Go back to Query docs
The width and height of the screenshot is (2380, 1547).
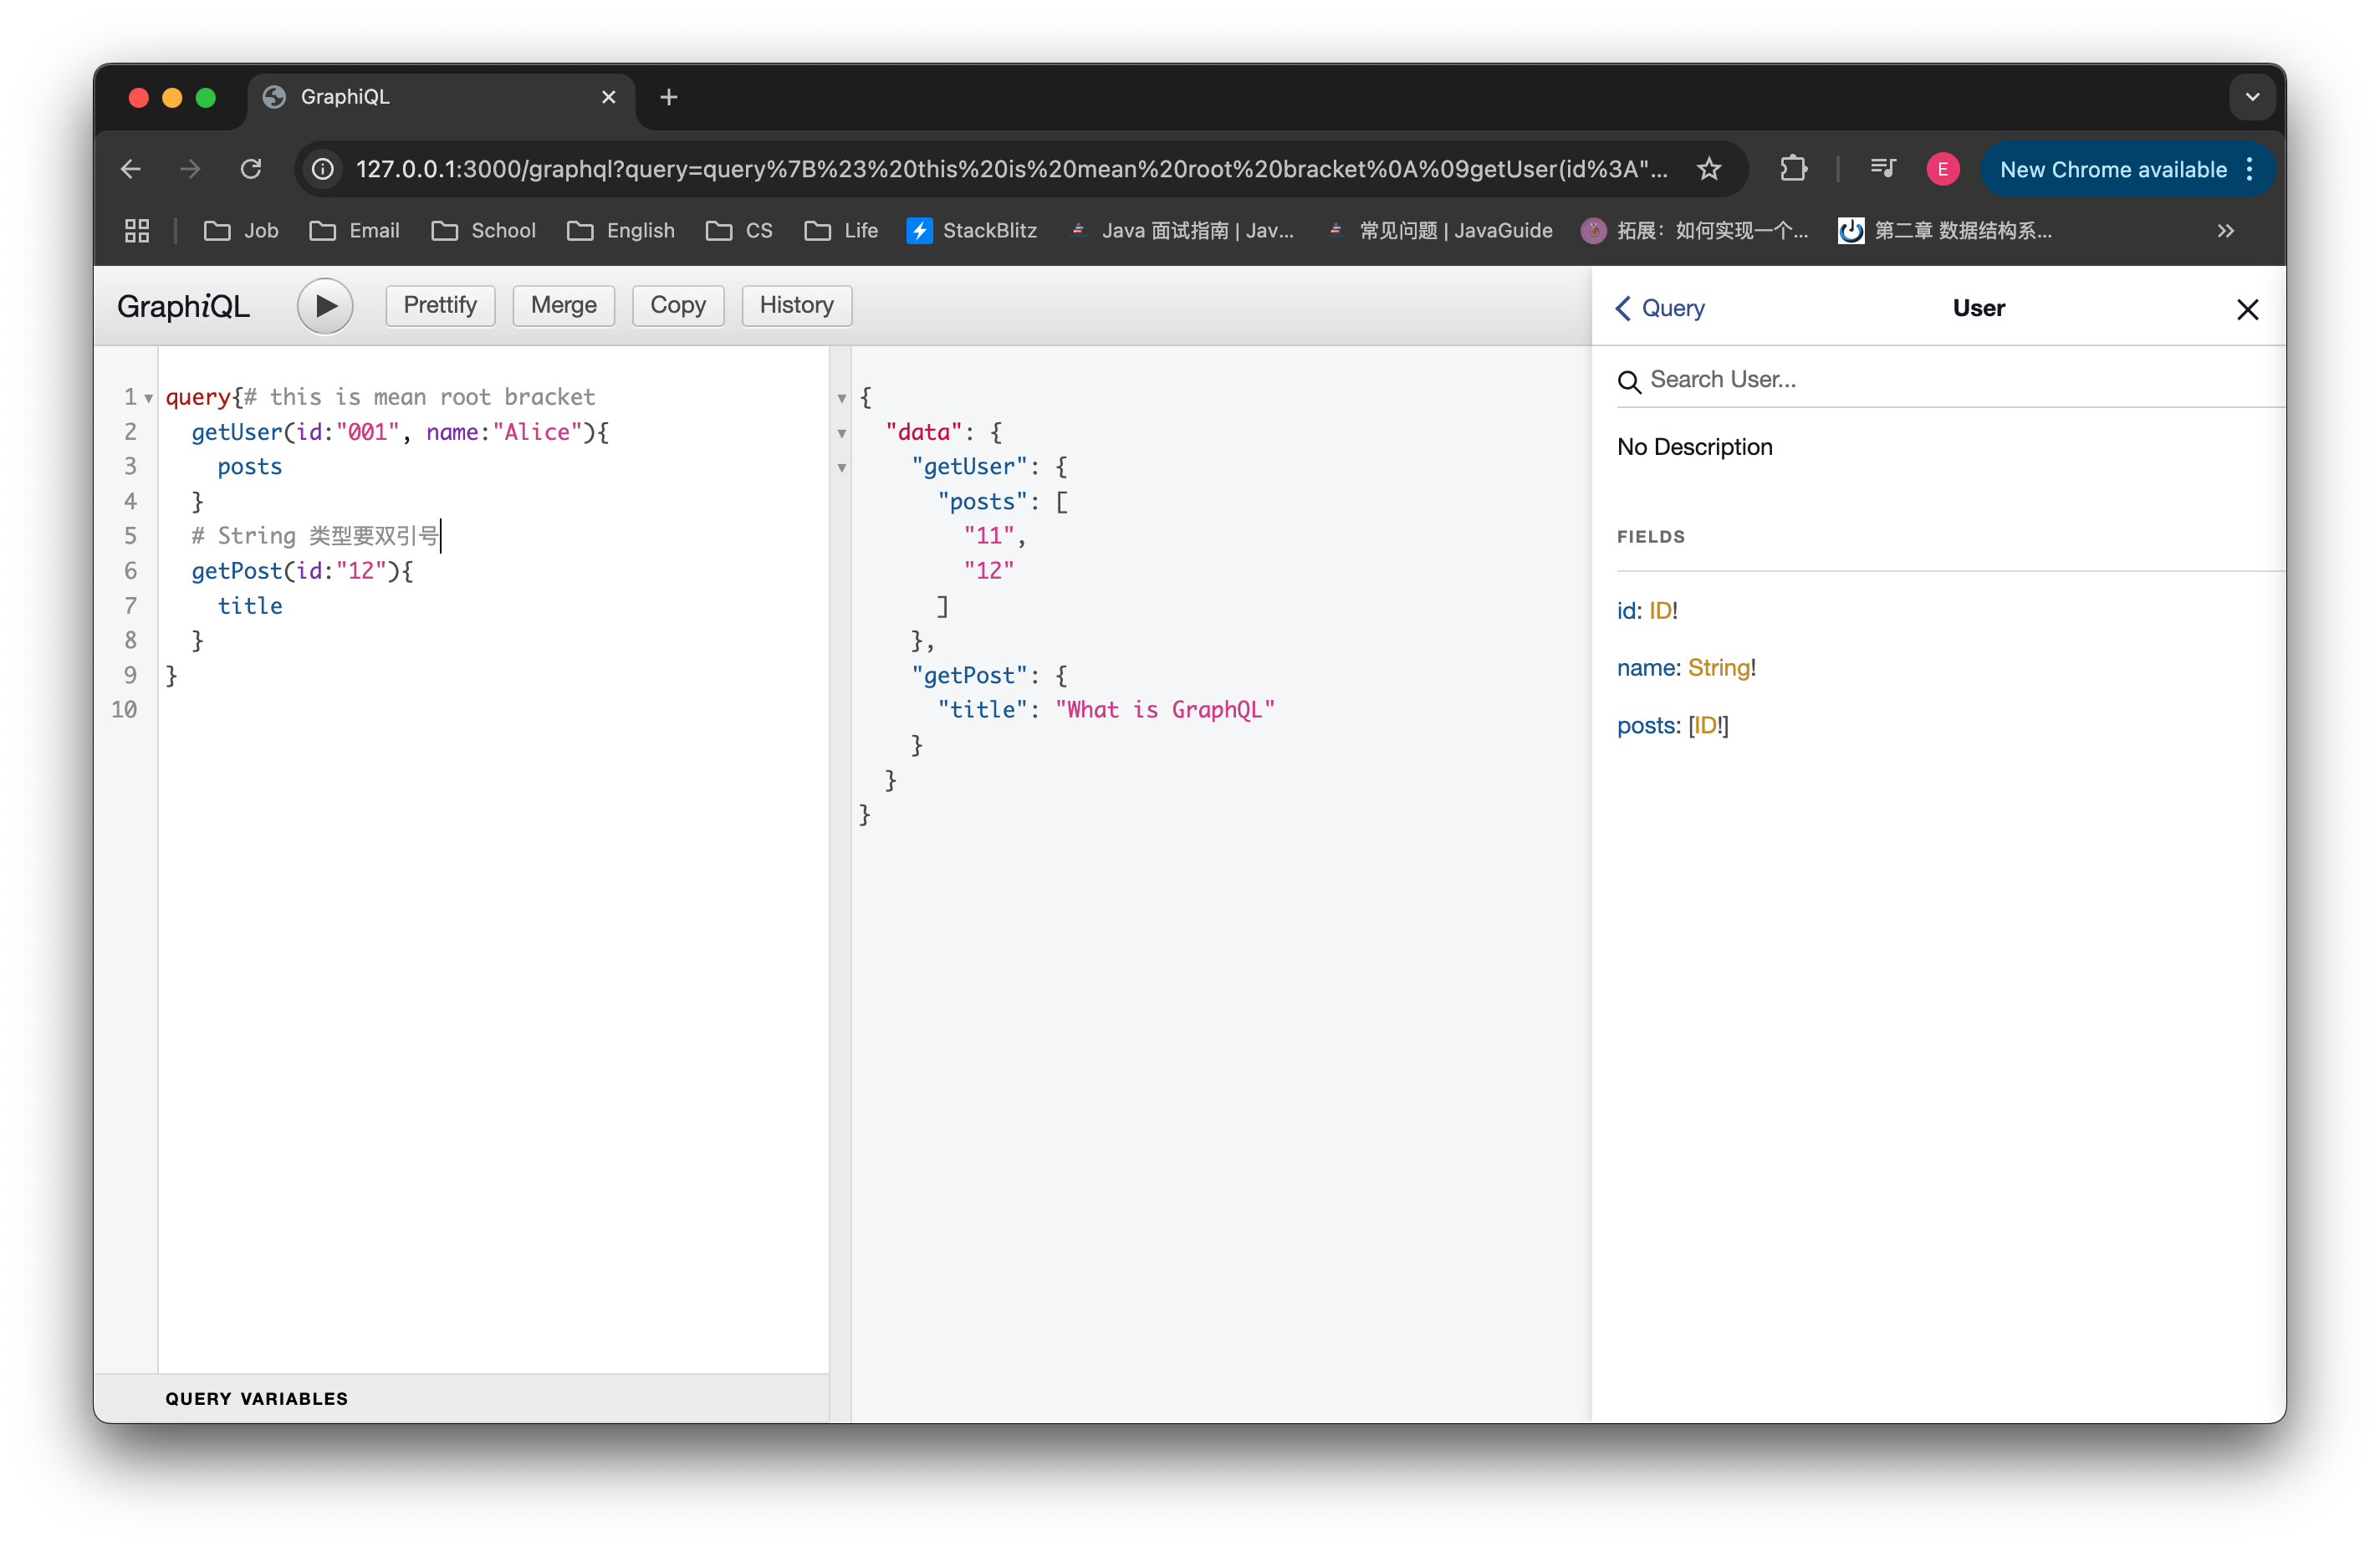click(1660, 309)
